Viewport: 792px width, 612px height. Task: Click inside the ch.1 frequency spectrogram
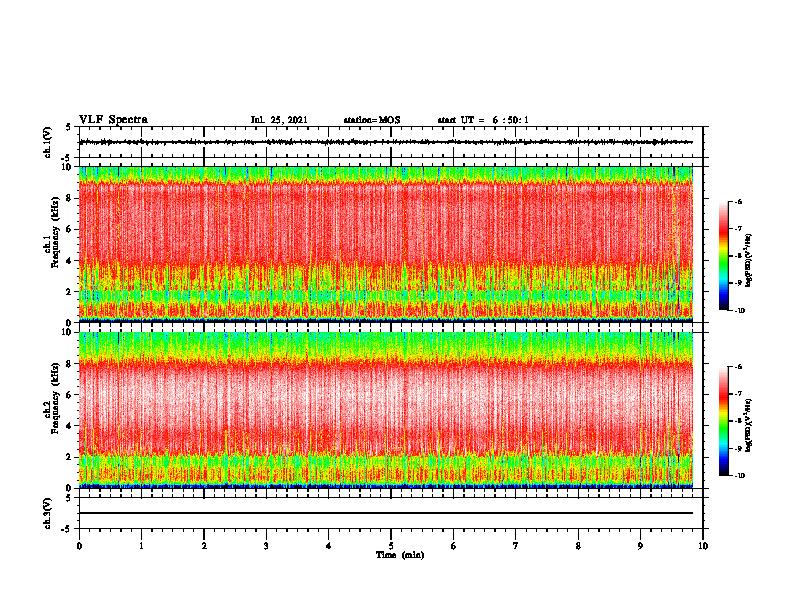(386, 244)
